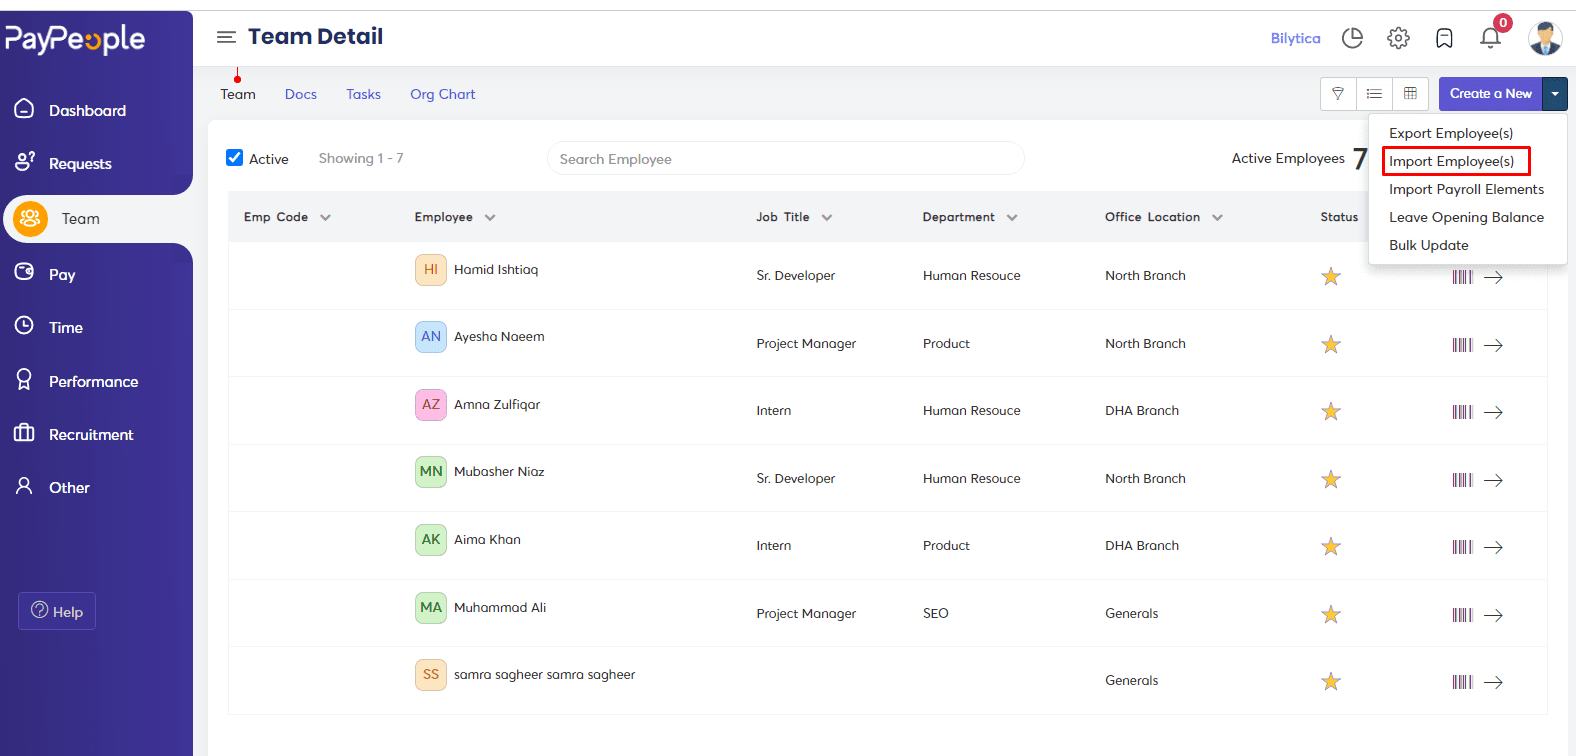Click the Status column header
Viewport: 1576px width, 756px height.
tap(1339, 217)
